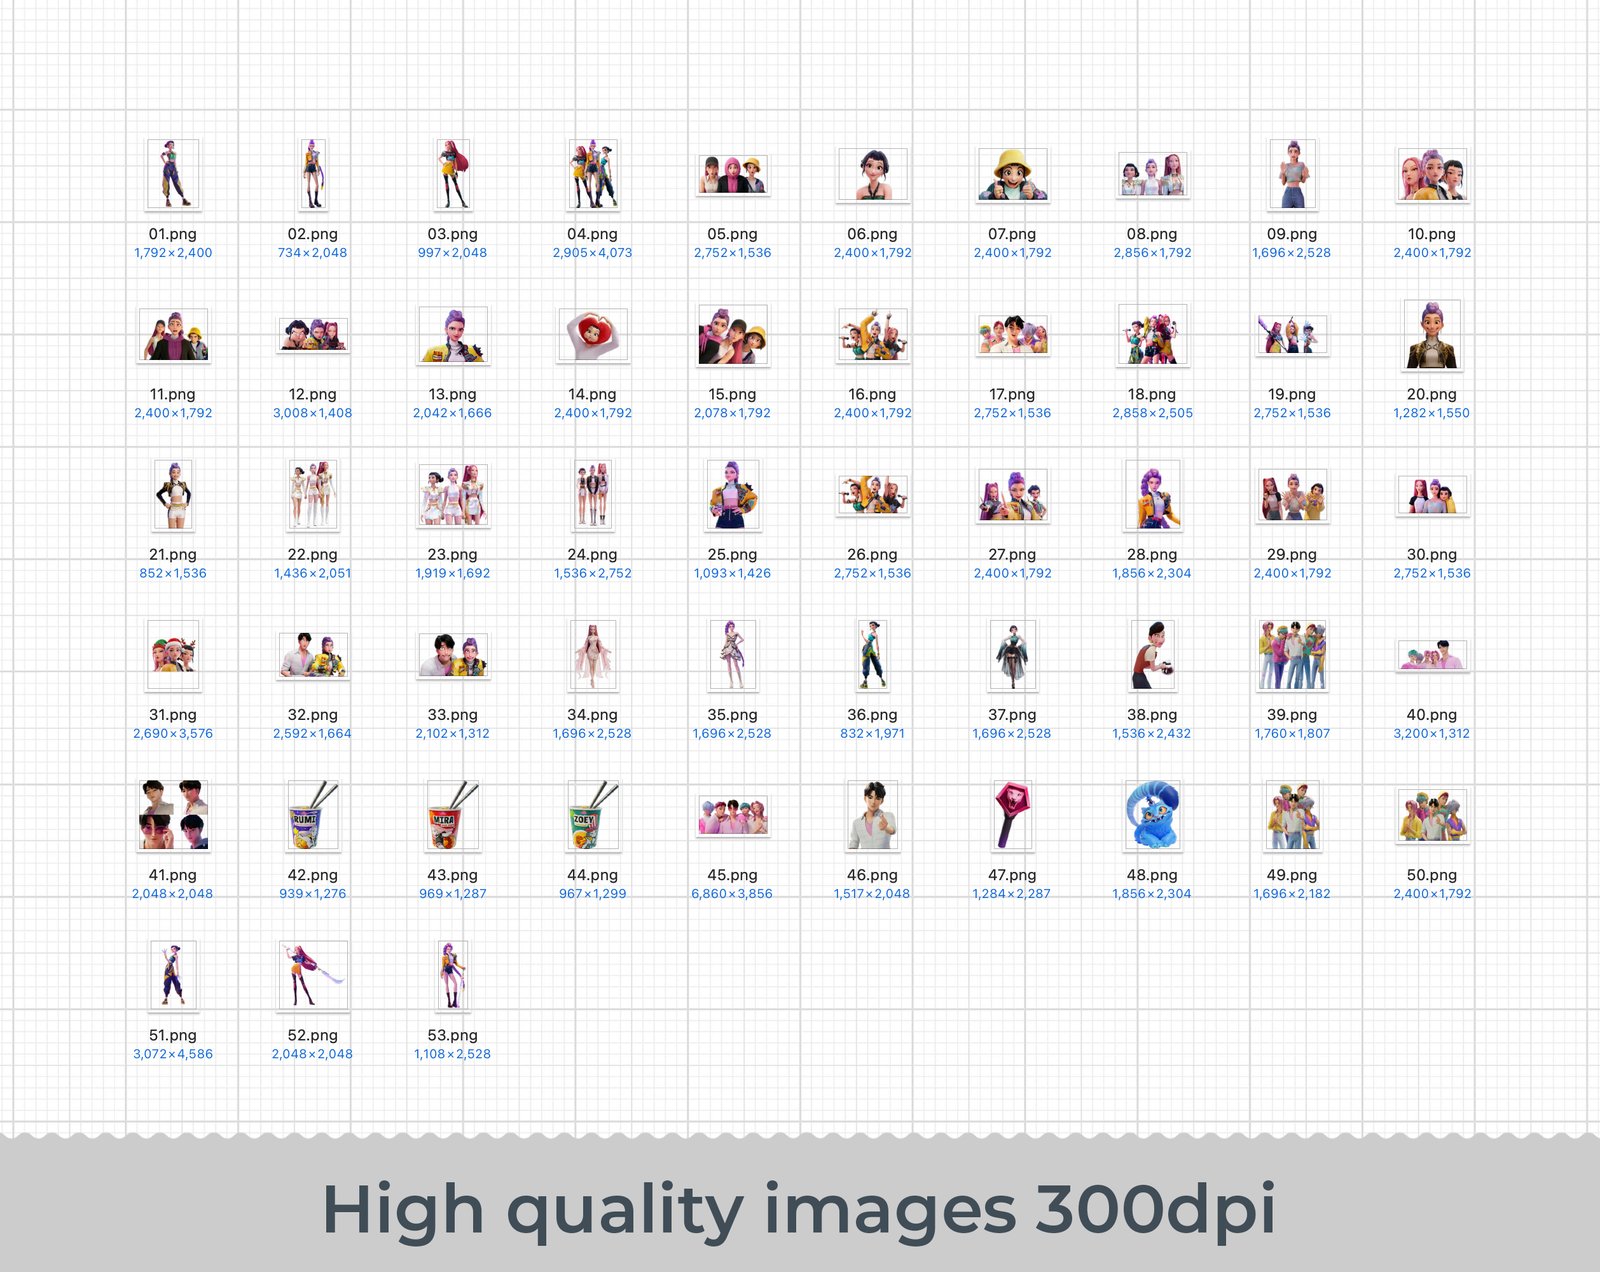Click the 10.png file name
The width and height of the screenshot is (1600, 1272).
(1431, 234)
